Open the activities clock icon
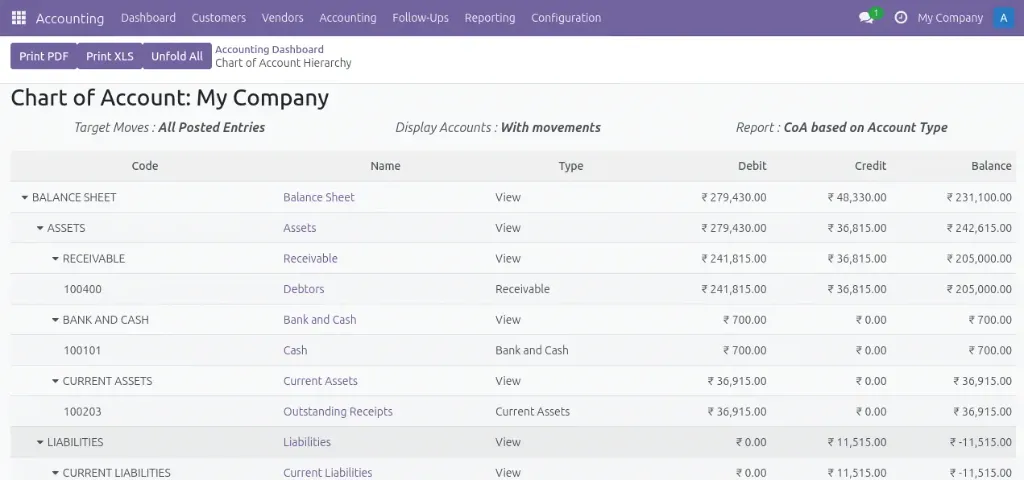 pyautogui.click(x=901, y=18)
